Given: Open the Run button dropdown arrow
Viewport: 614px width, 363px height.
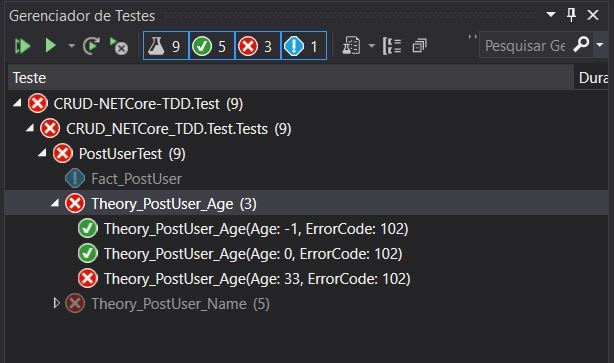Looking at the screenshot, I should tap(71, 46).
